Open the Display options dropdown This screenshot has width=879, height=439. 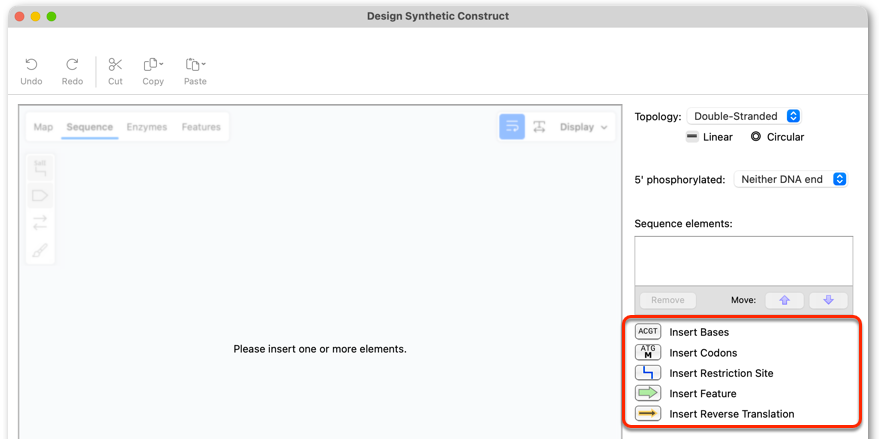point(583,127)
